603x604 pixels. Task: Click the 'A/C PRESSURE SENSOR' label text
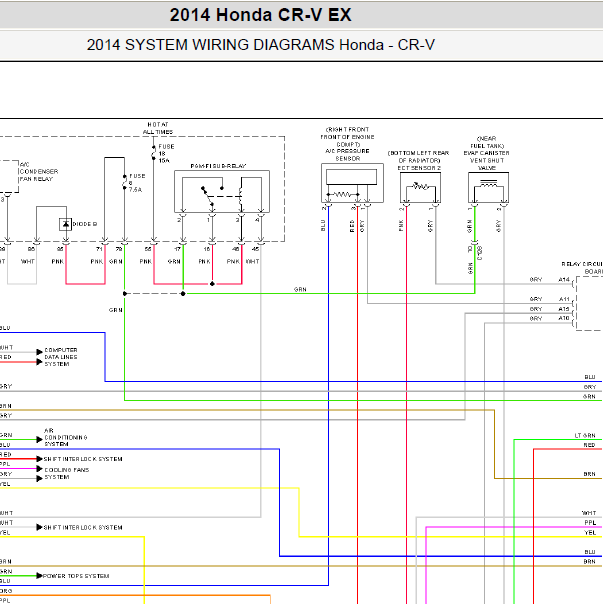348,154
